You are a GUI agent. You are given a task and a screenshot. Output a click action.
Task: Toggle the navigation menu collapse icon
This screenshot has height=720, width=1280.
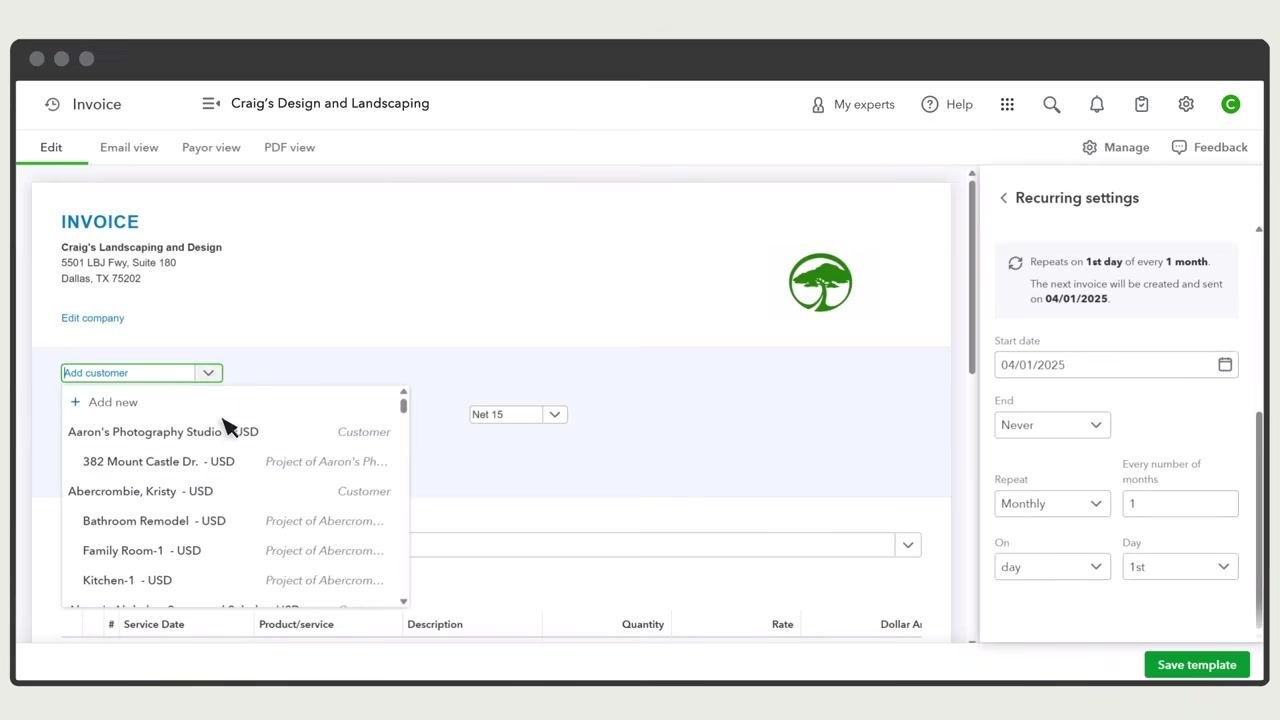[x=211, y=103]
